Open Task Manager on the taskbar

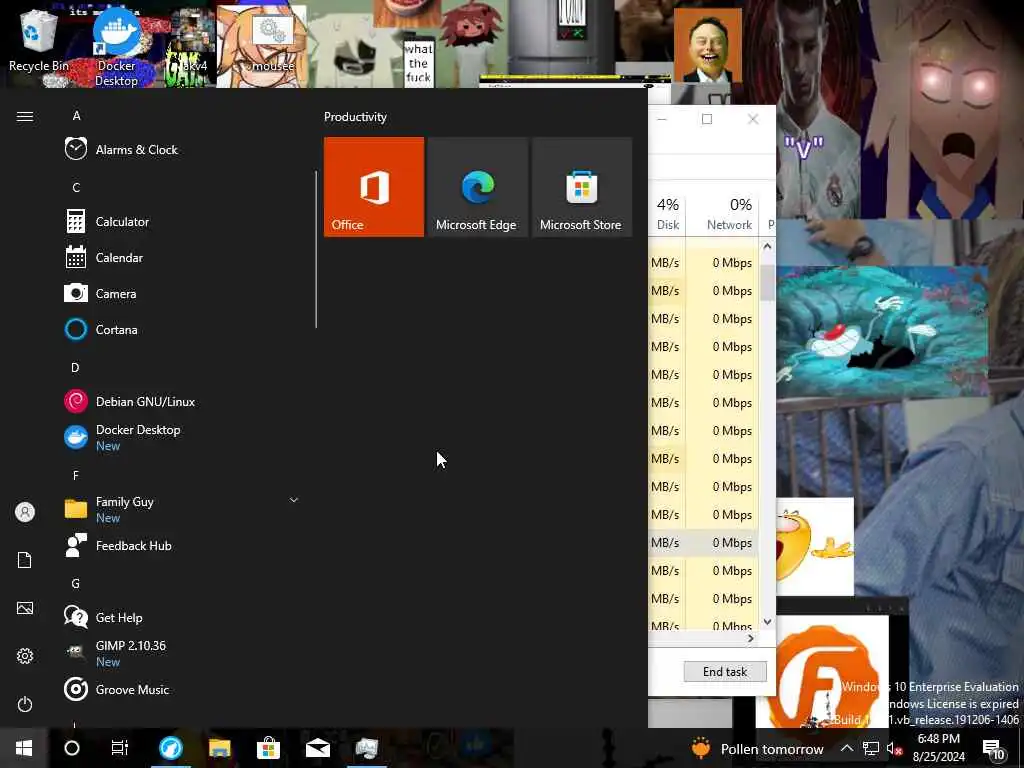point(366,748)
